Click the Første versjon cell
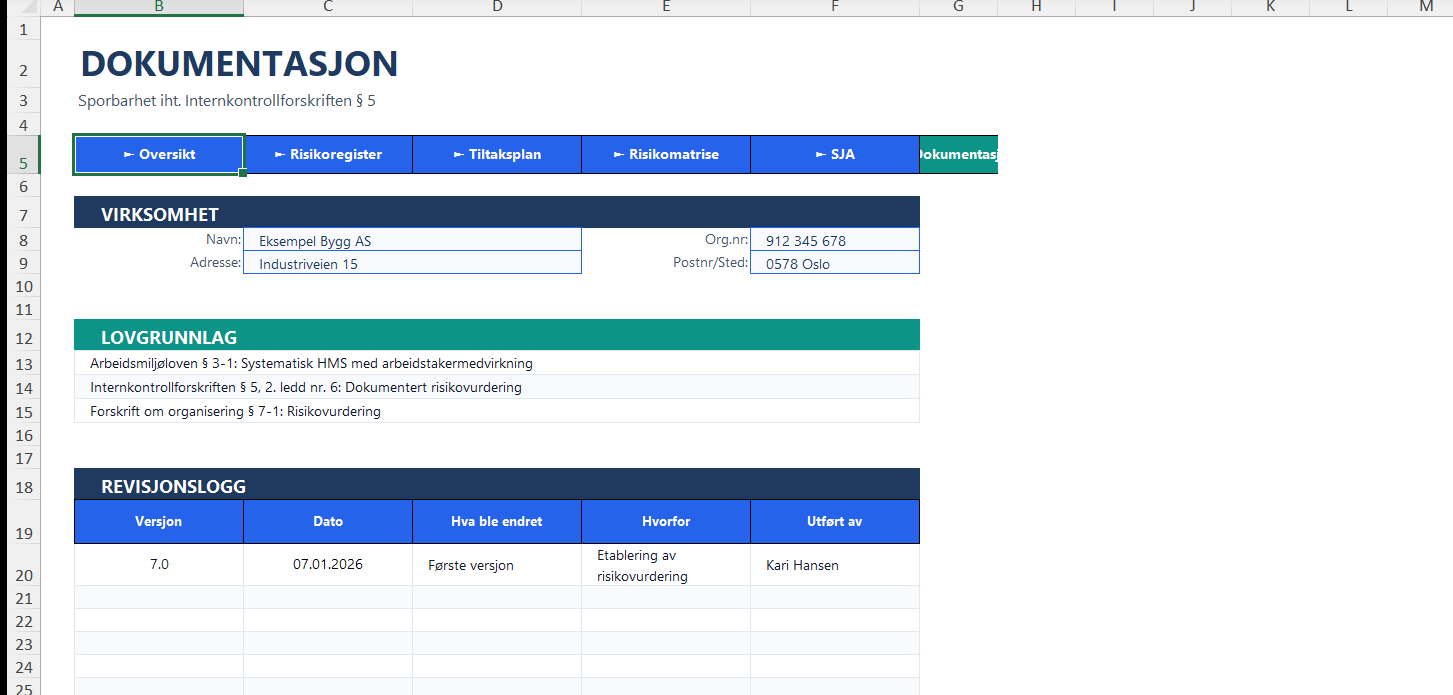The image size is (1453, 695). coord(497,565)
